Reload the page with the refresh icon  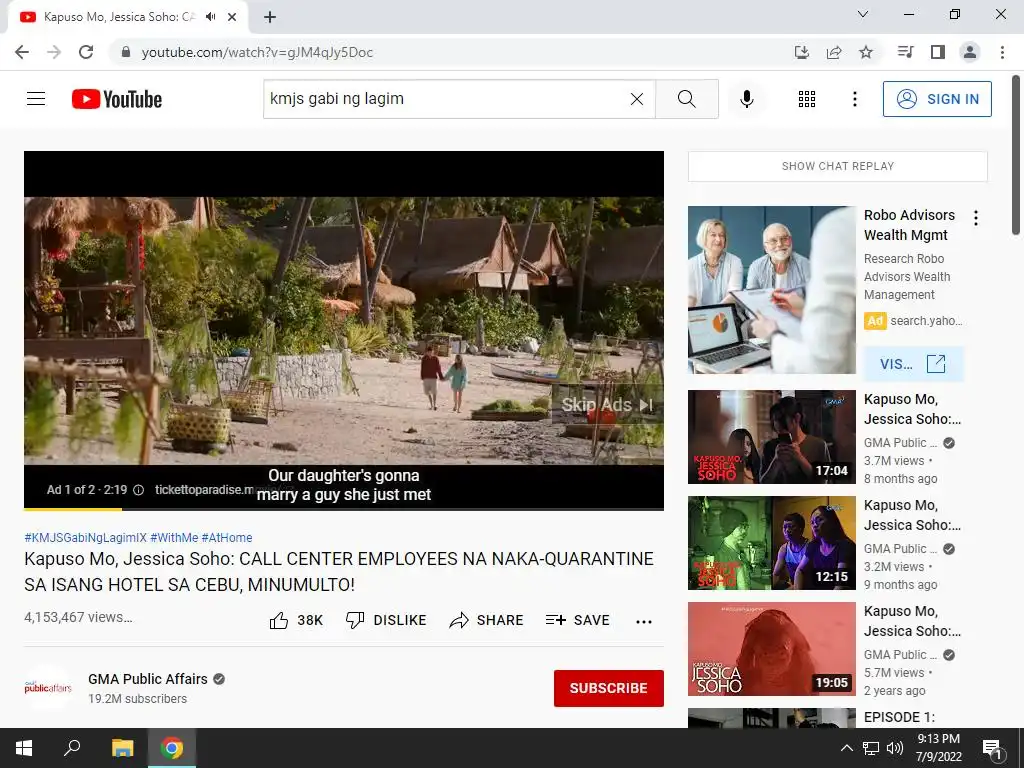(86, 52)
